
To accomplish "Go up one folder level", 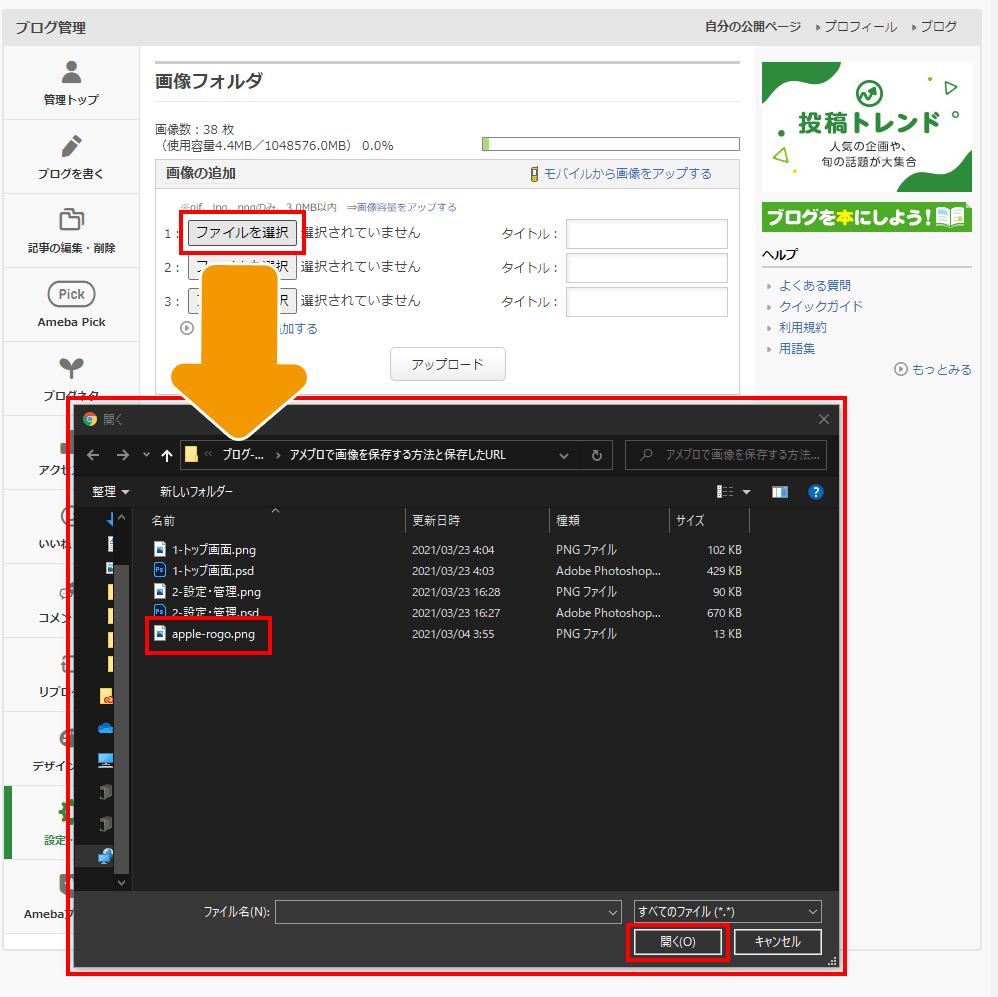I will (167, 455).
